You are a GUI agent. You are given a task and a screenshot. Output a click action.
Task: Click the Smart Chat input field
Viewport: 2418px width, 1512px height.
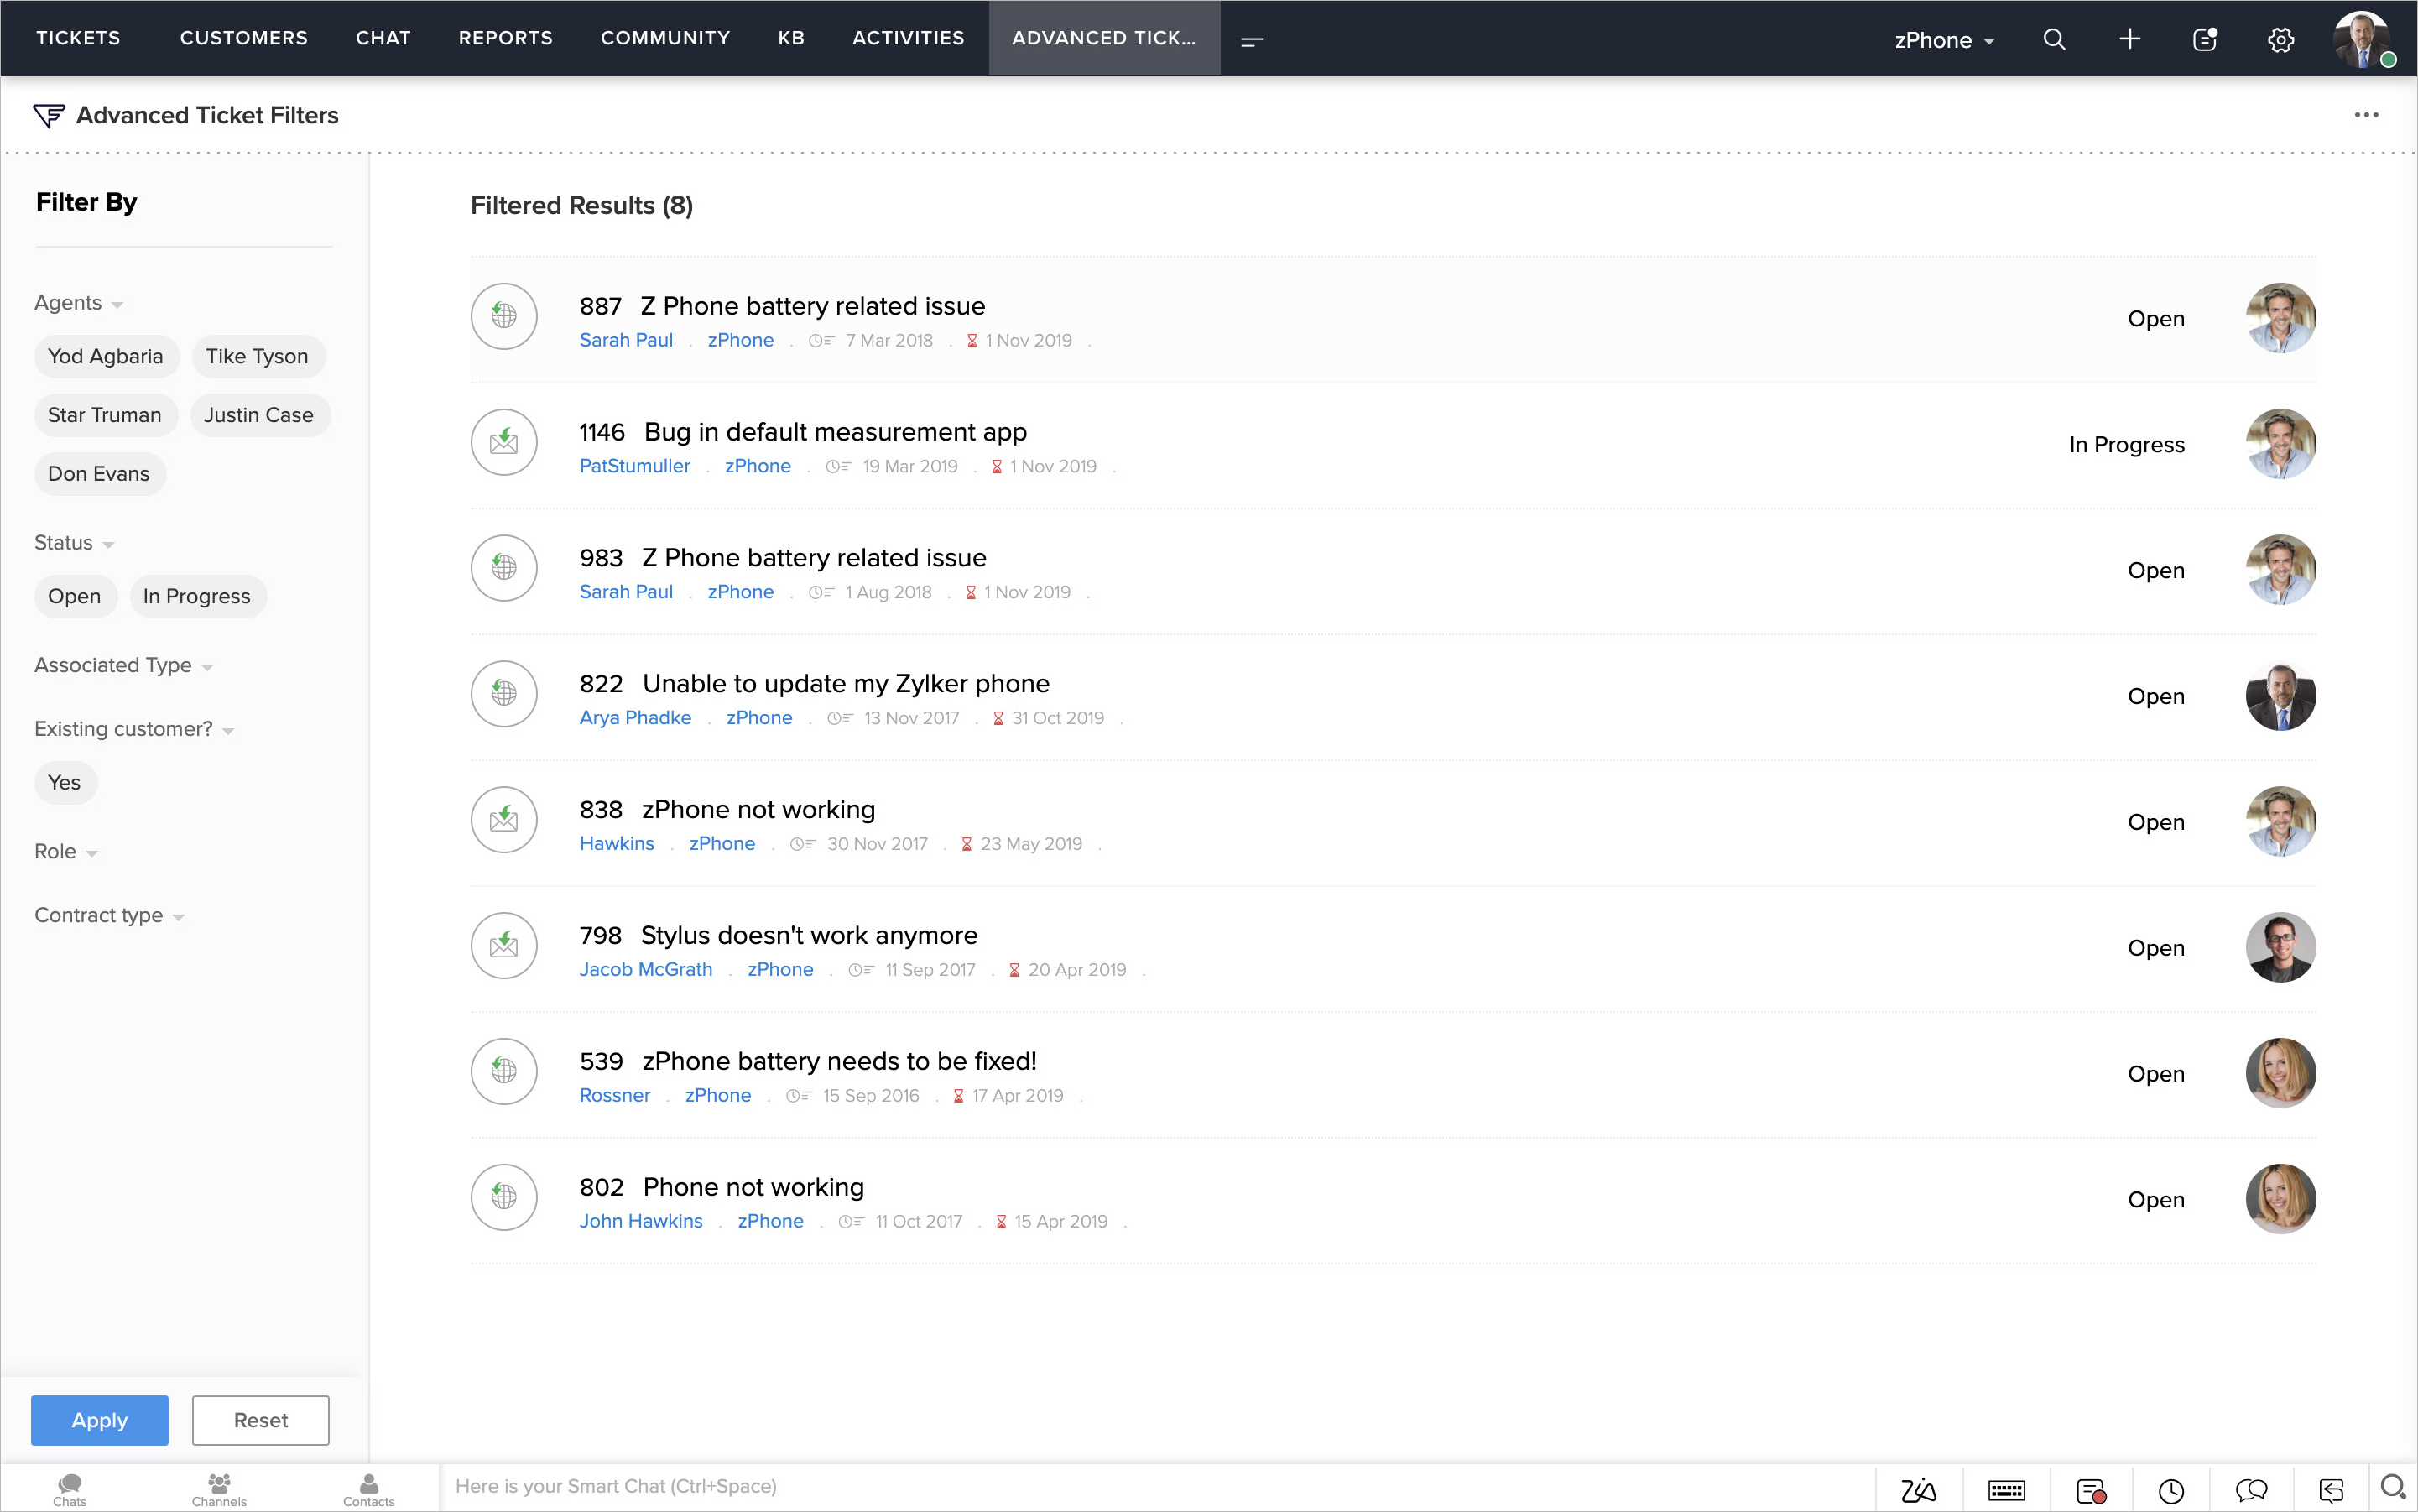point(1150,1486)
